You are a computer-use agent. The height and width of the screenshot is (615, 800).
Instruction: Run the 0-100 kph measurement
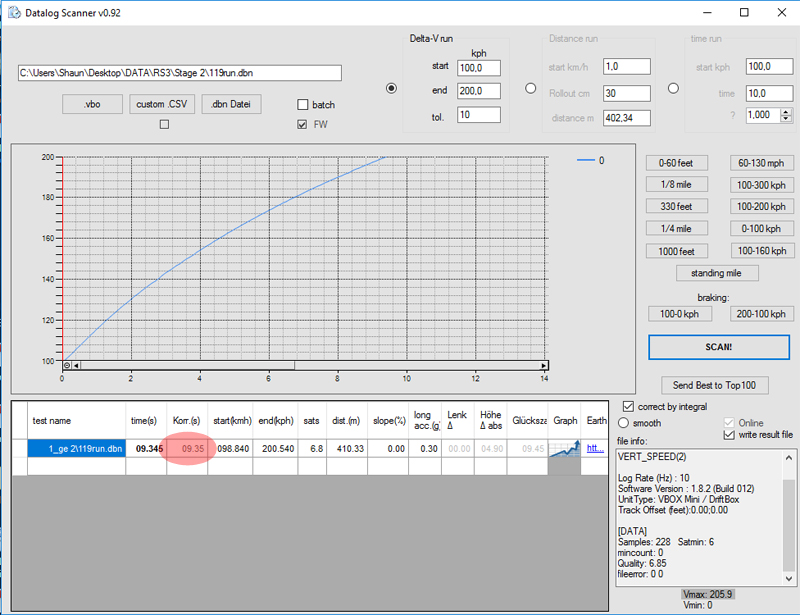point(760,228)
